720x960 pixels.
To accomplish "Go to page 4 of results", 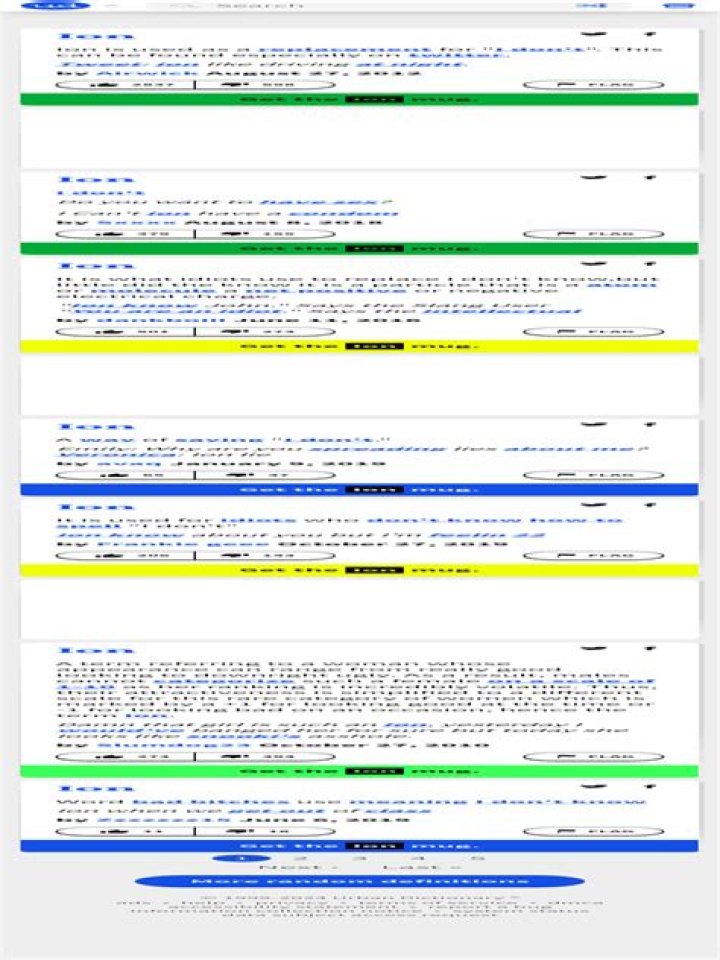I will (x=420, y=858).
